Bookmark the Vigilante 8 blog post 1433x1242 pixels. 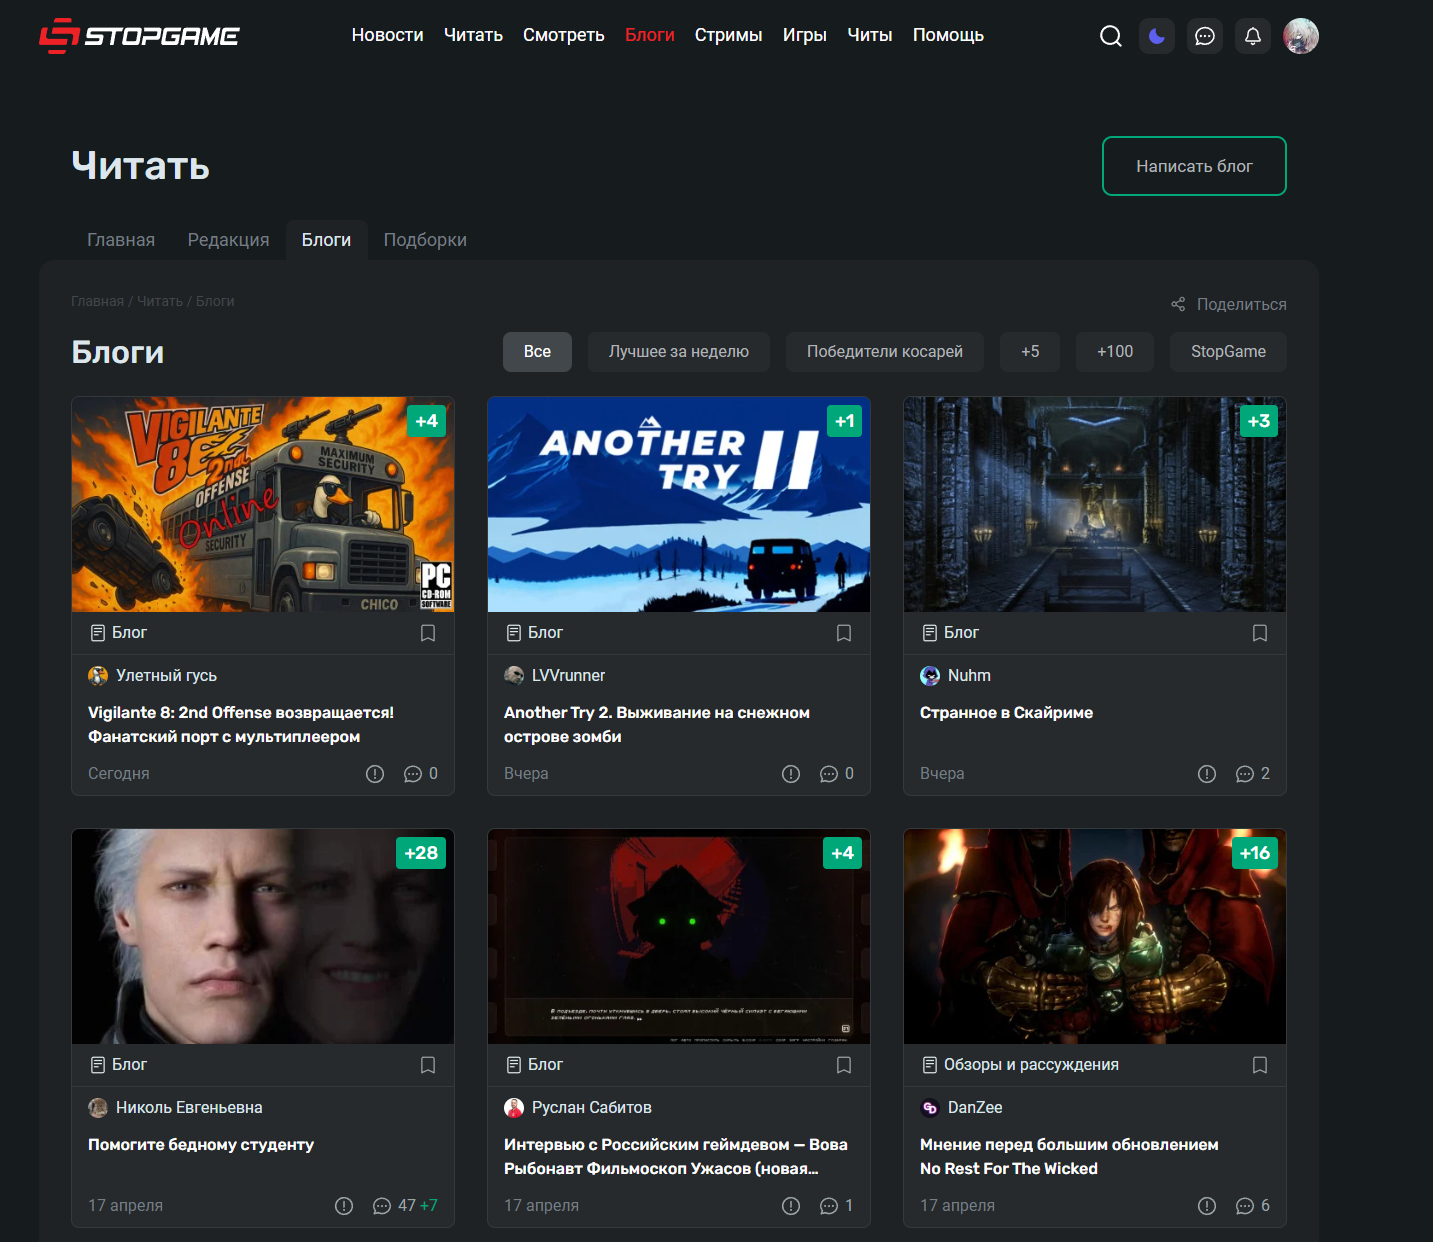[428, 633]
